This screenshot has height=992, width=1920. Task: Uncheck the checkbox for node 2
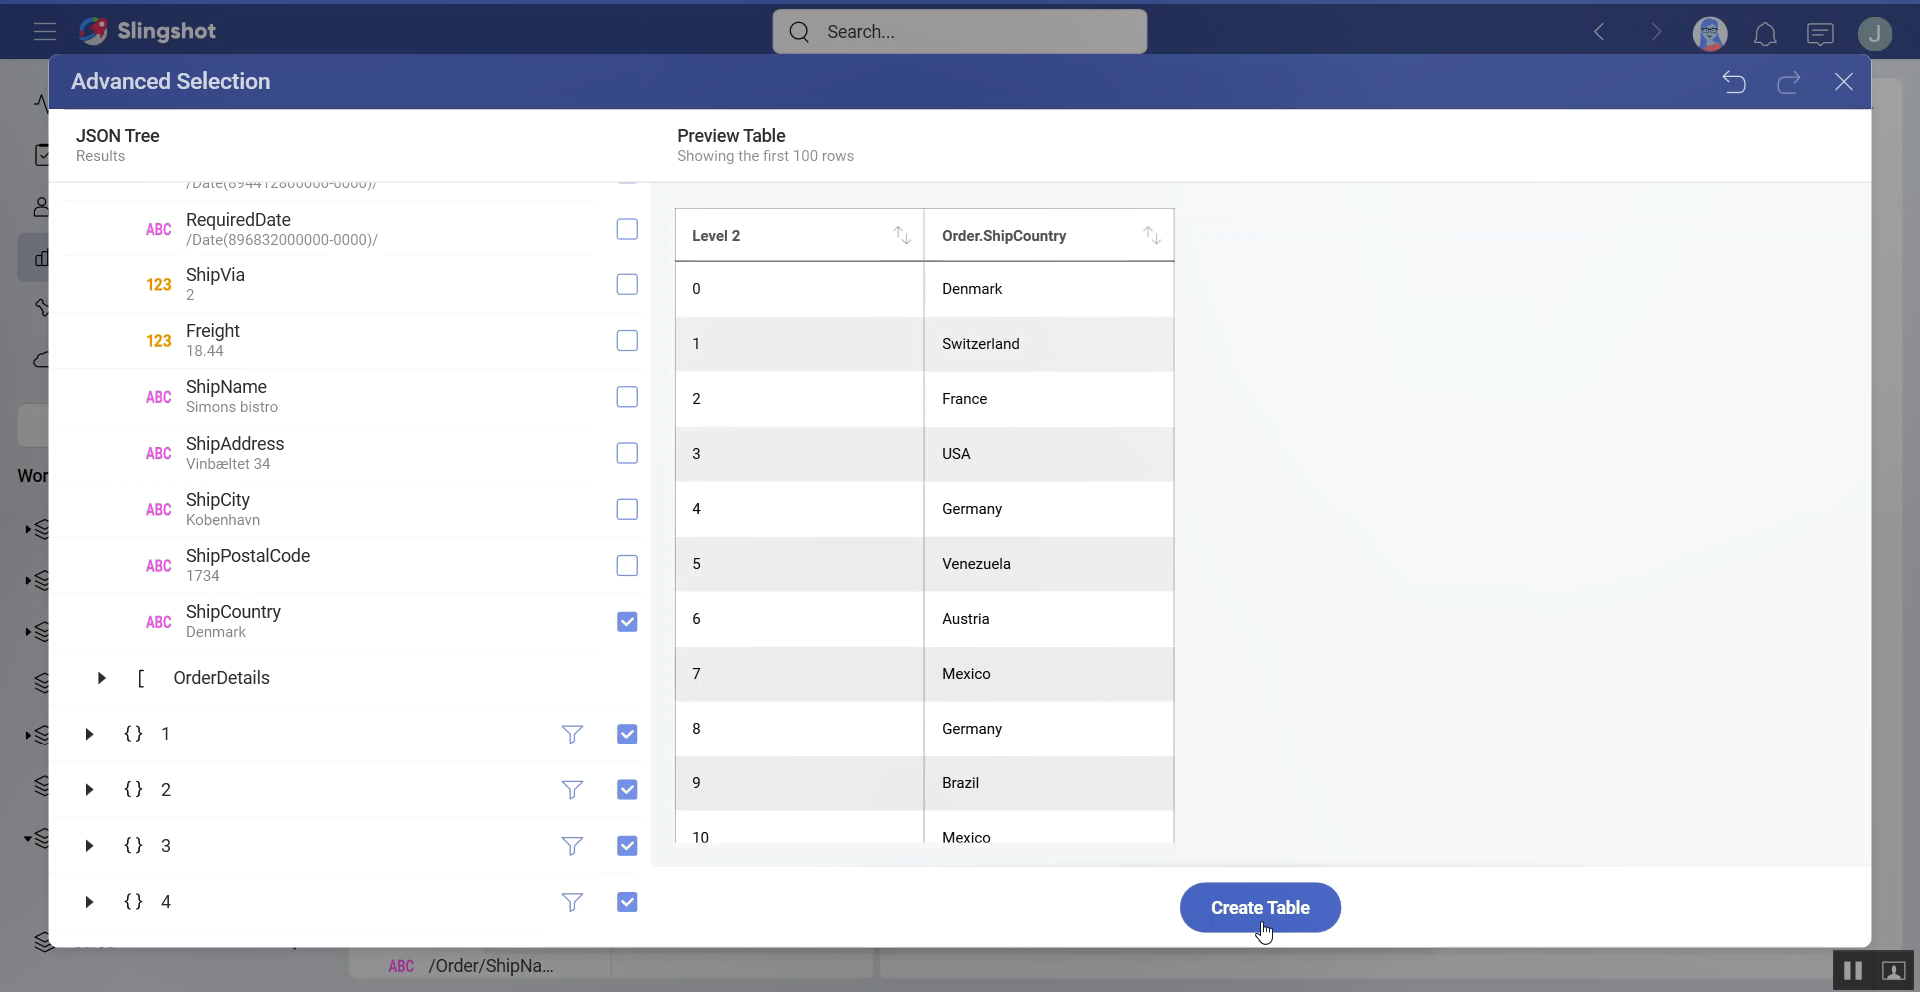627,790
